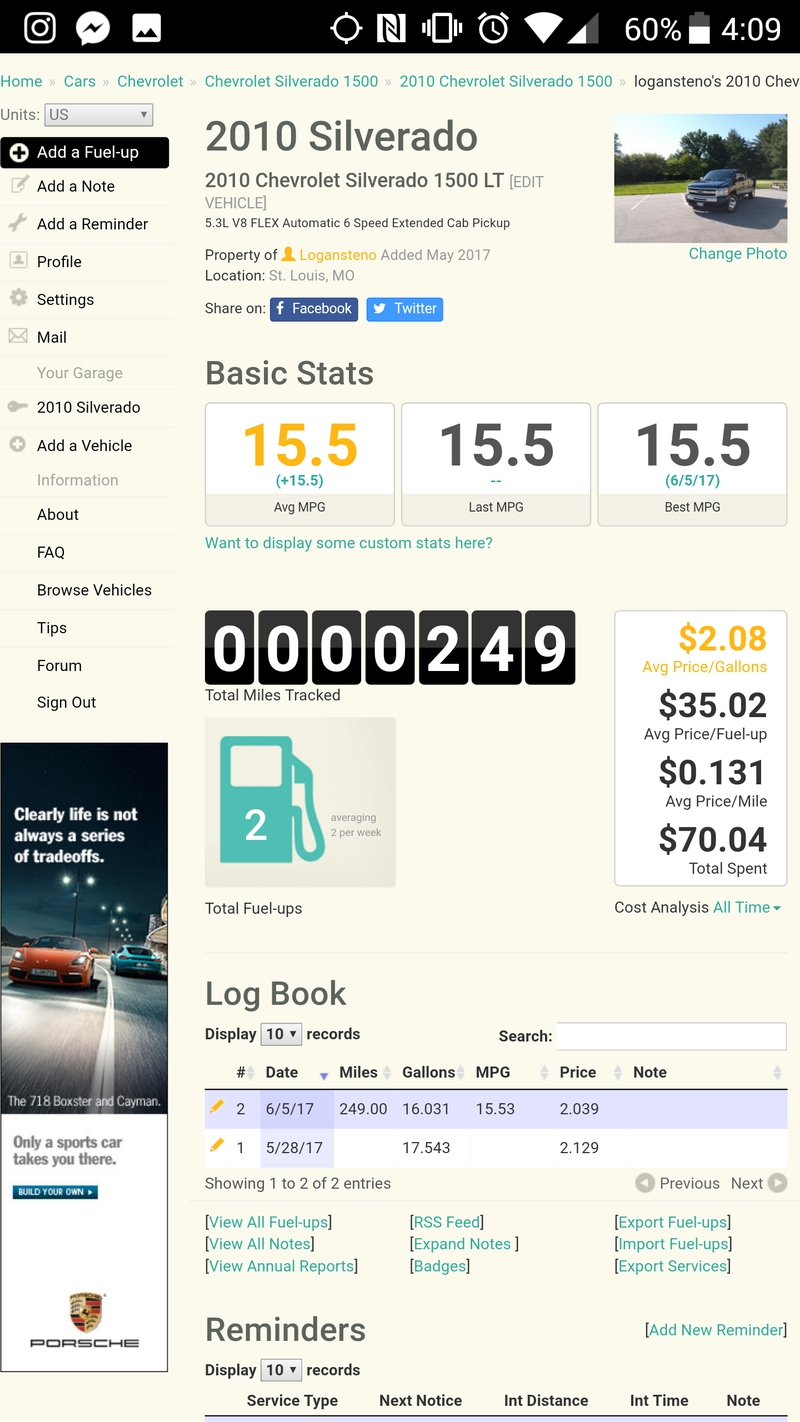Share vehicle on Twitter
The height and width of the screenshot is (1422, 800).
pos(405,309)
